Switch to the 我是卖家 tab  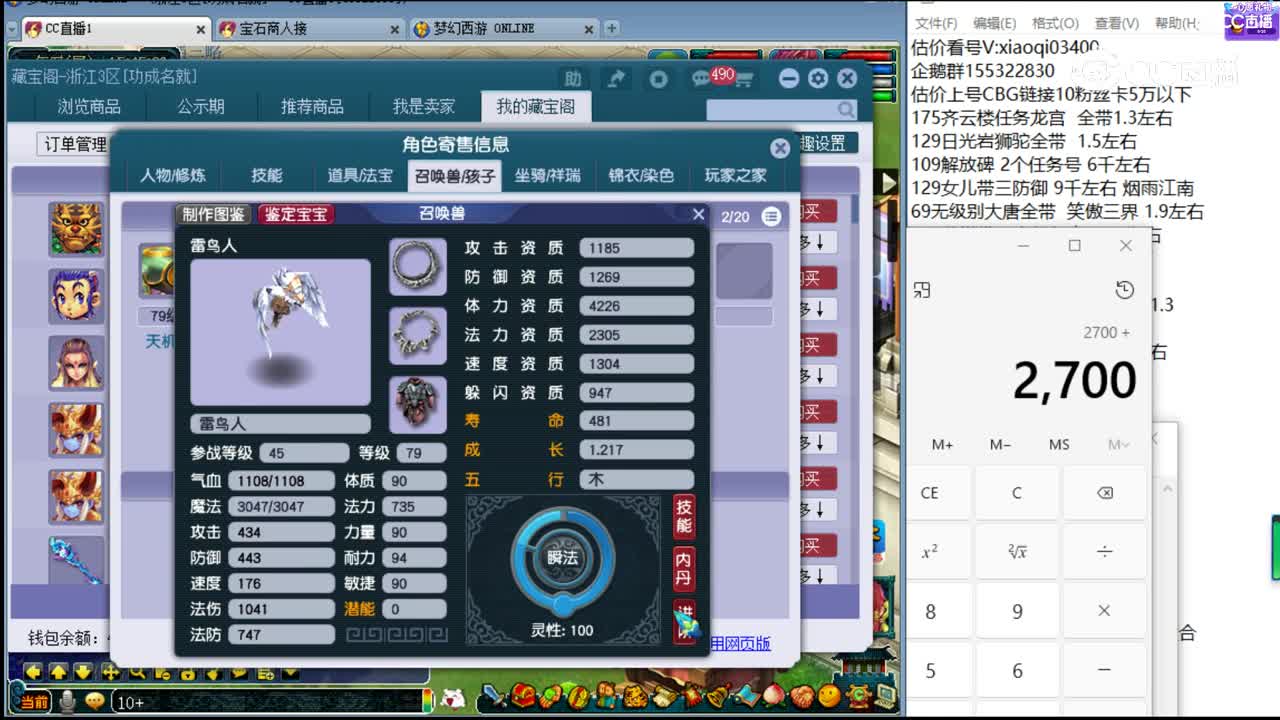click(424, 106)
